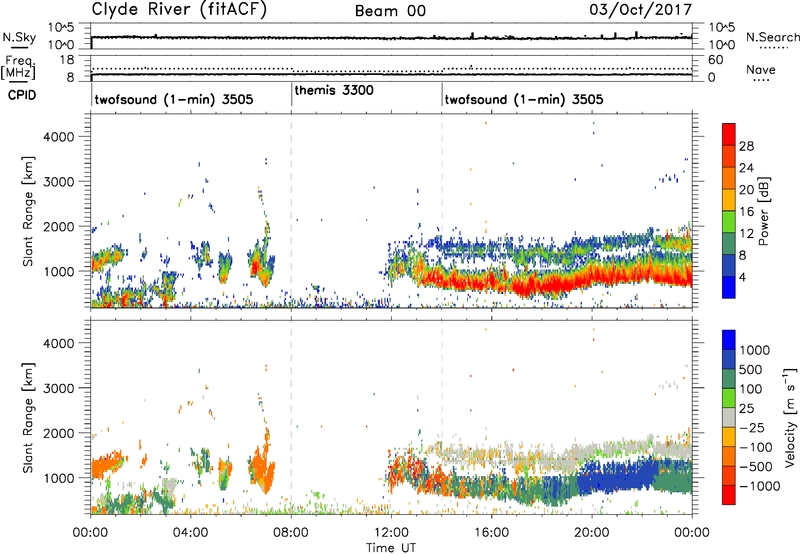800x554 pixels.
Task: Click the '12:00' time axis label
Action: [x=391, y=533]
